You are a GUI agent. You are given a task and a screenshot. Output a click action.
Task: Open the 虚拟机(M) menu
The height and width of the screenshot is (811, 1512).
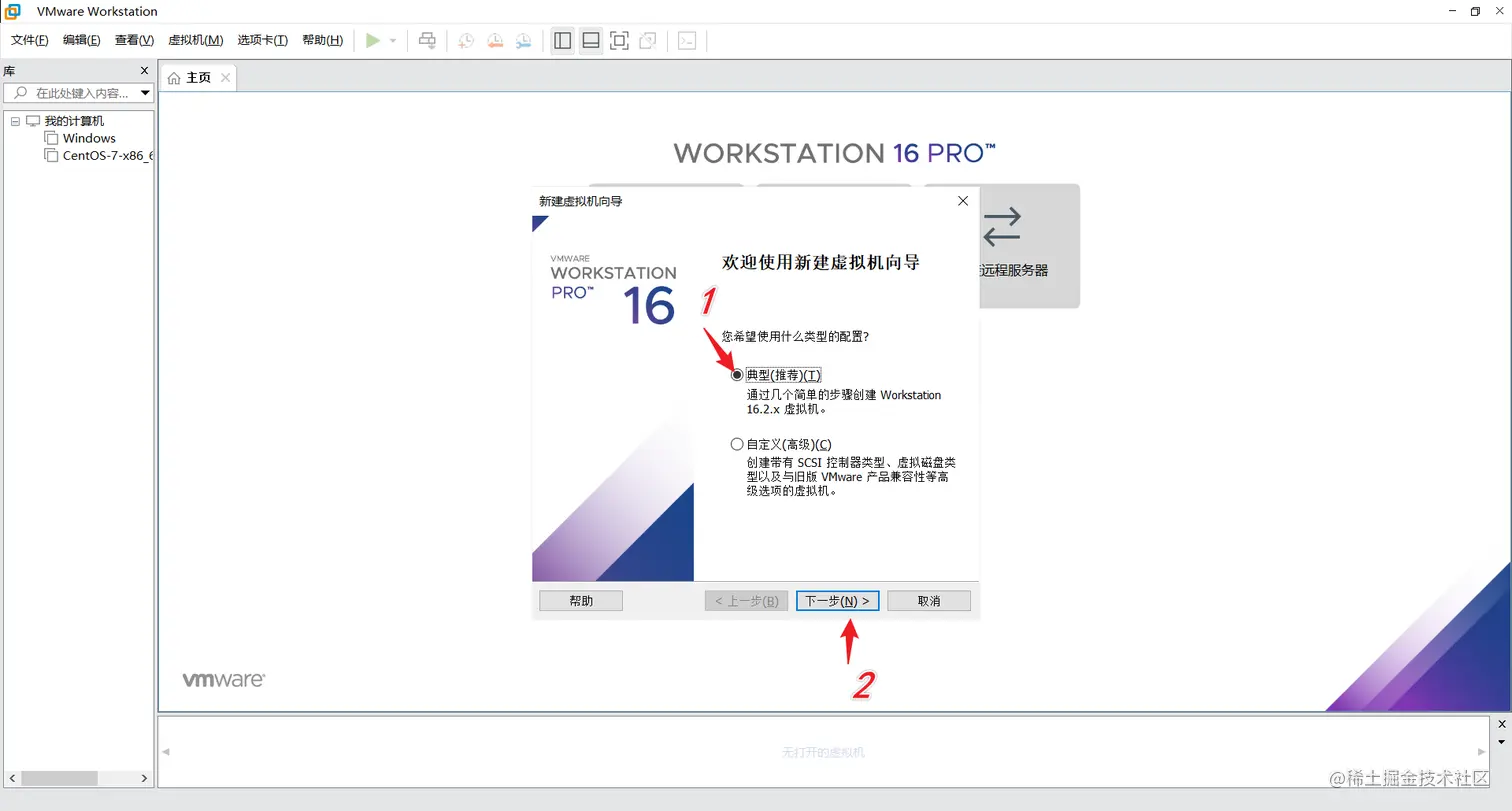pyautogui.click(x=195, y=40)
